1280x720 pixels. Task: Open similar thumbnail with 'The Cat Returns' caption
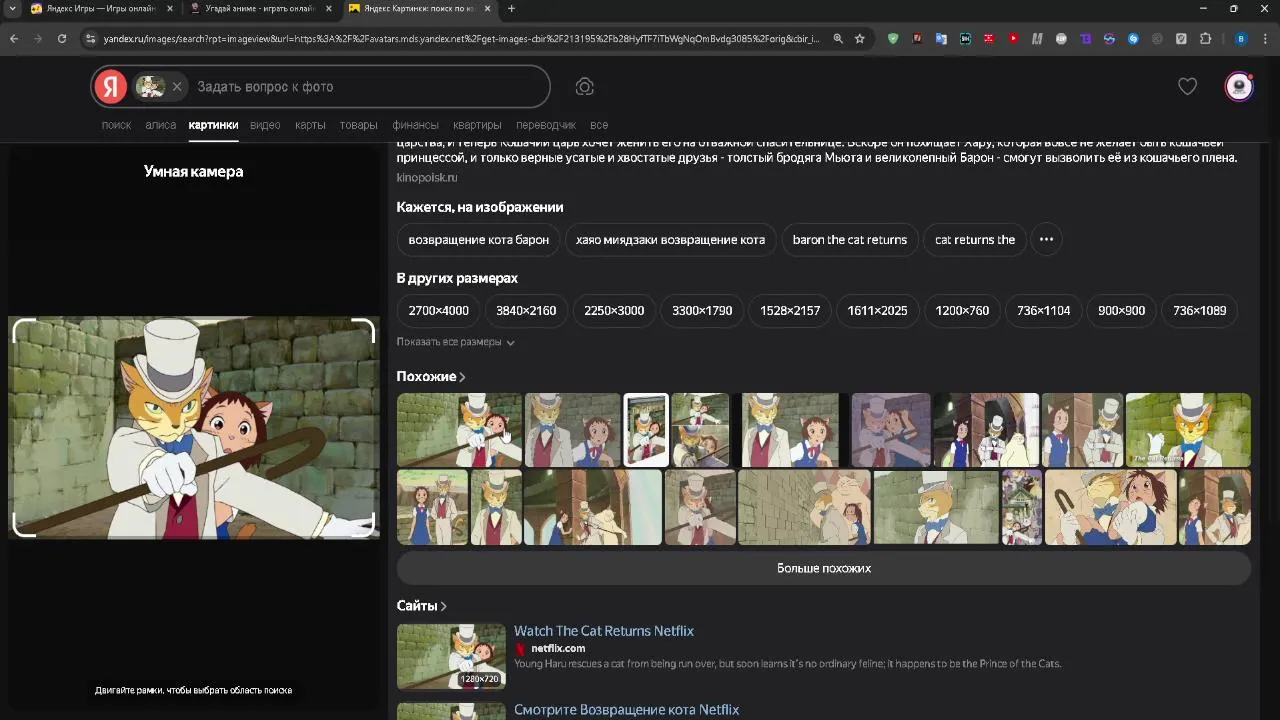(1188, 430)
